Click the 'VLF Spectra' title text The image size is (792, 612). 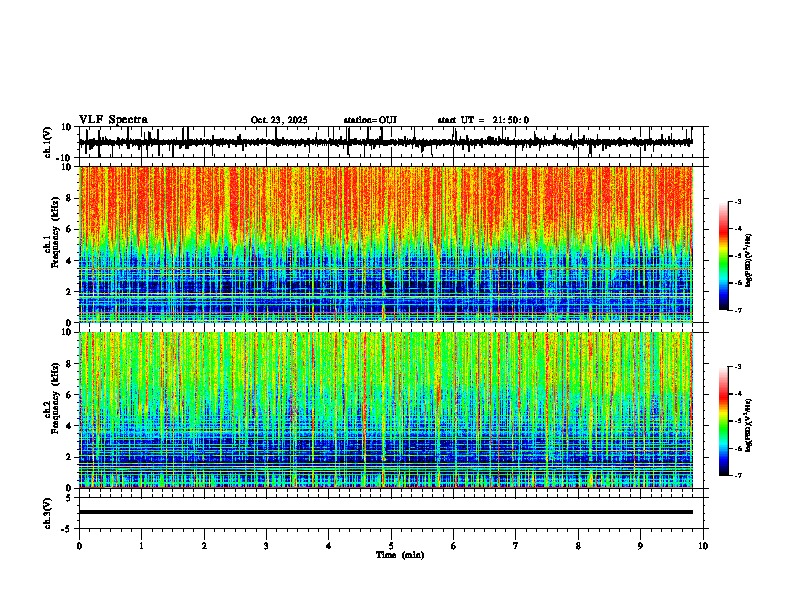[x=113, y=120]
